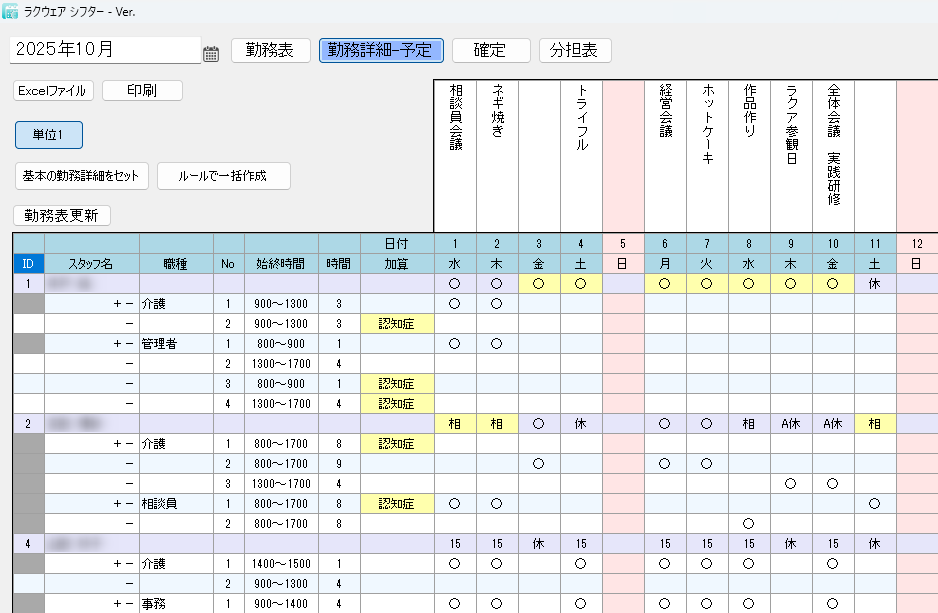938x613 pixels.
Task: Click the yellow 相 cell for staff 2 on day 1
Action: point(455,424)
